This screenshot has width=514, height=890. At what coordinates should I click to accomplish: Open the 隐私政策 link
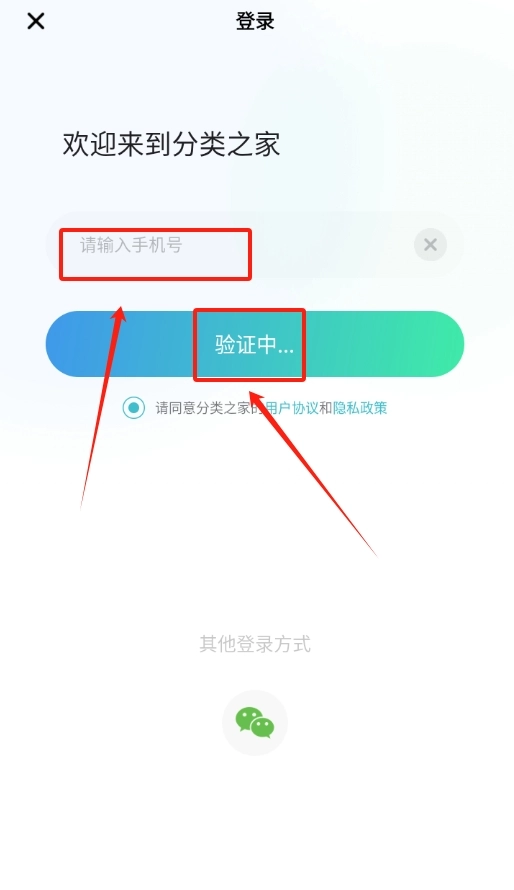(360, 408)
